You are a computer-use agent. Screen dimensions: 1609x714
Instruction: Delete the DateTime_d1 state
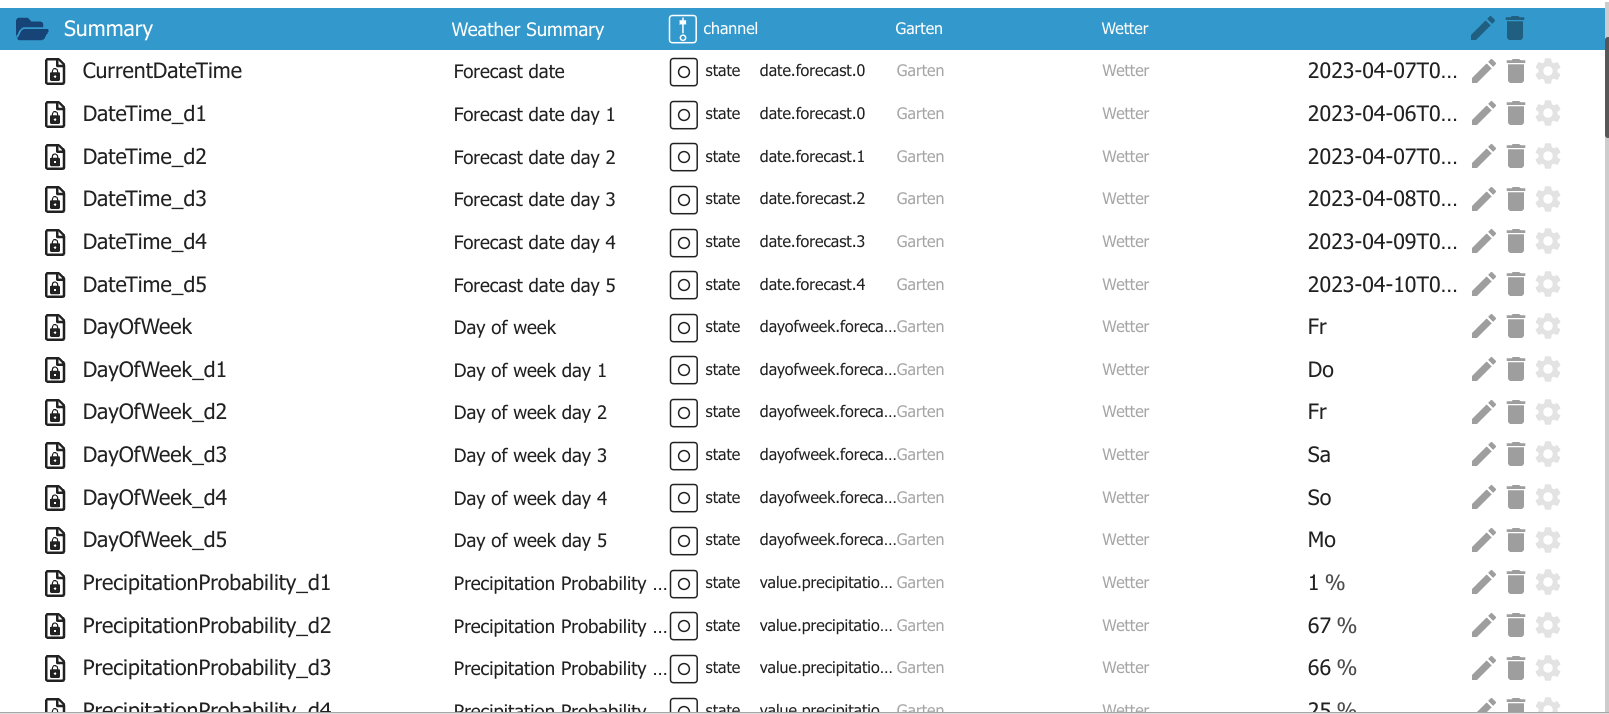[x=1515, y=114]
